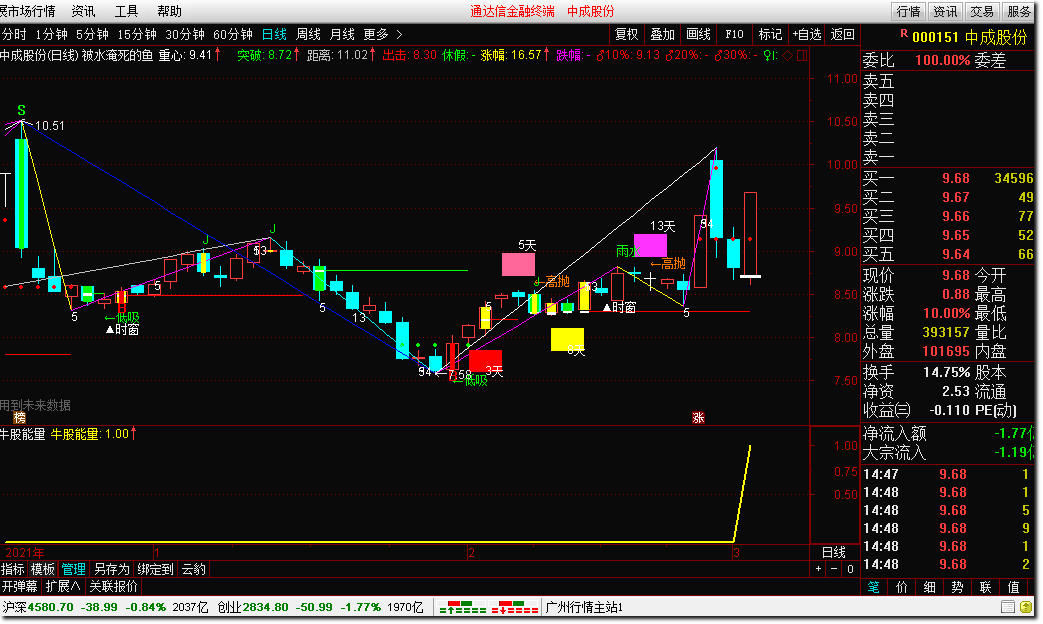Select the 5分钟 period tab
1043x624 pixels.
click(x=92, y=35)
